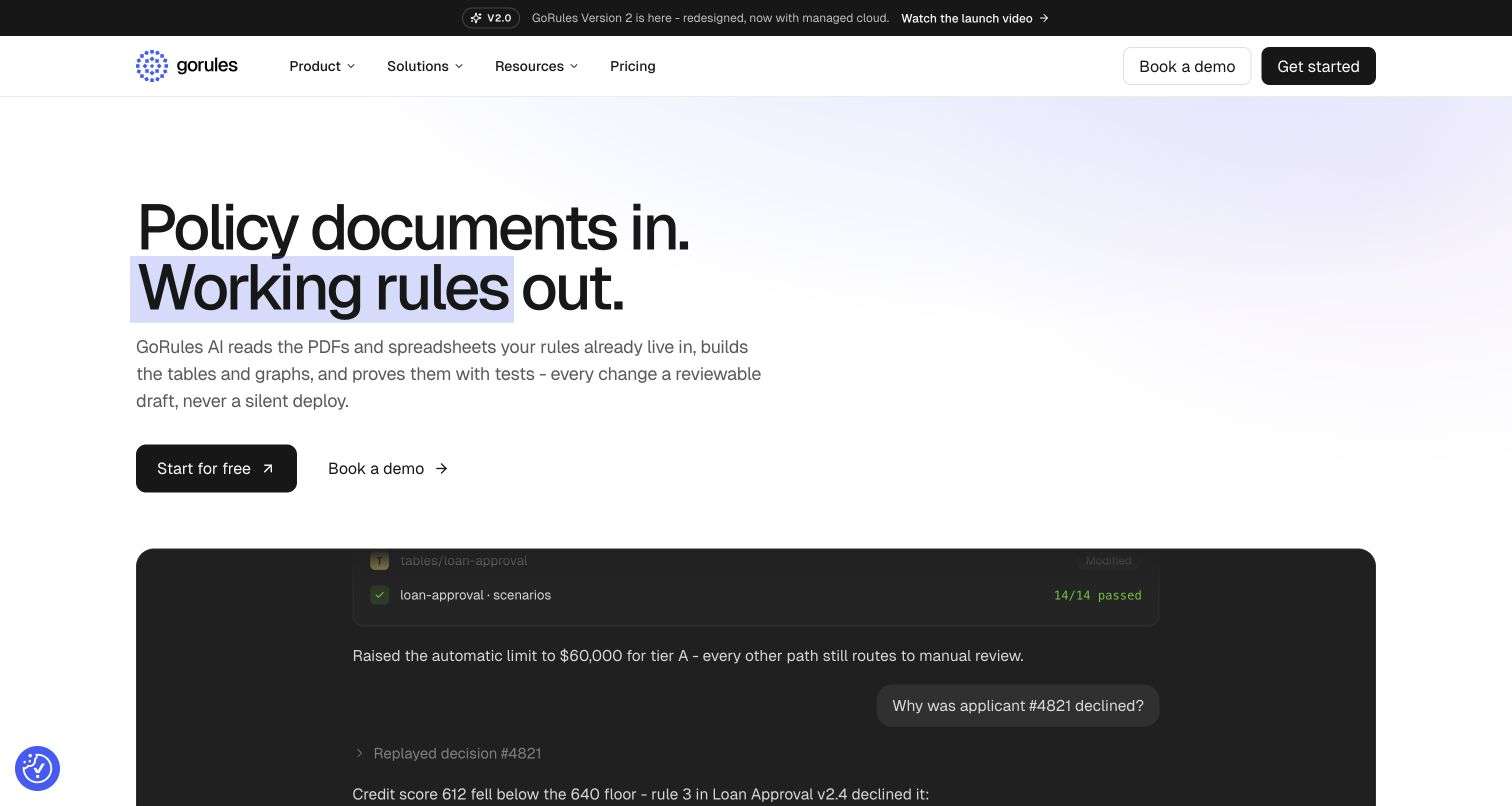Click the Policy documents in. headline

pyautogui.click(x=413, y=228)
